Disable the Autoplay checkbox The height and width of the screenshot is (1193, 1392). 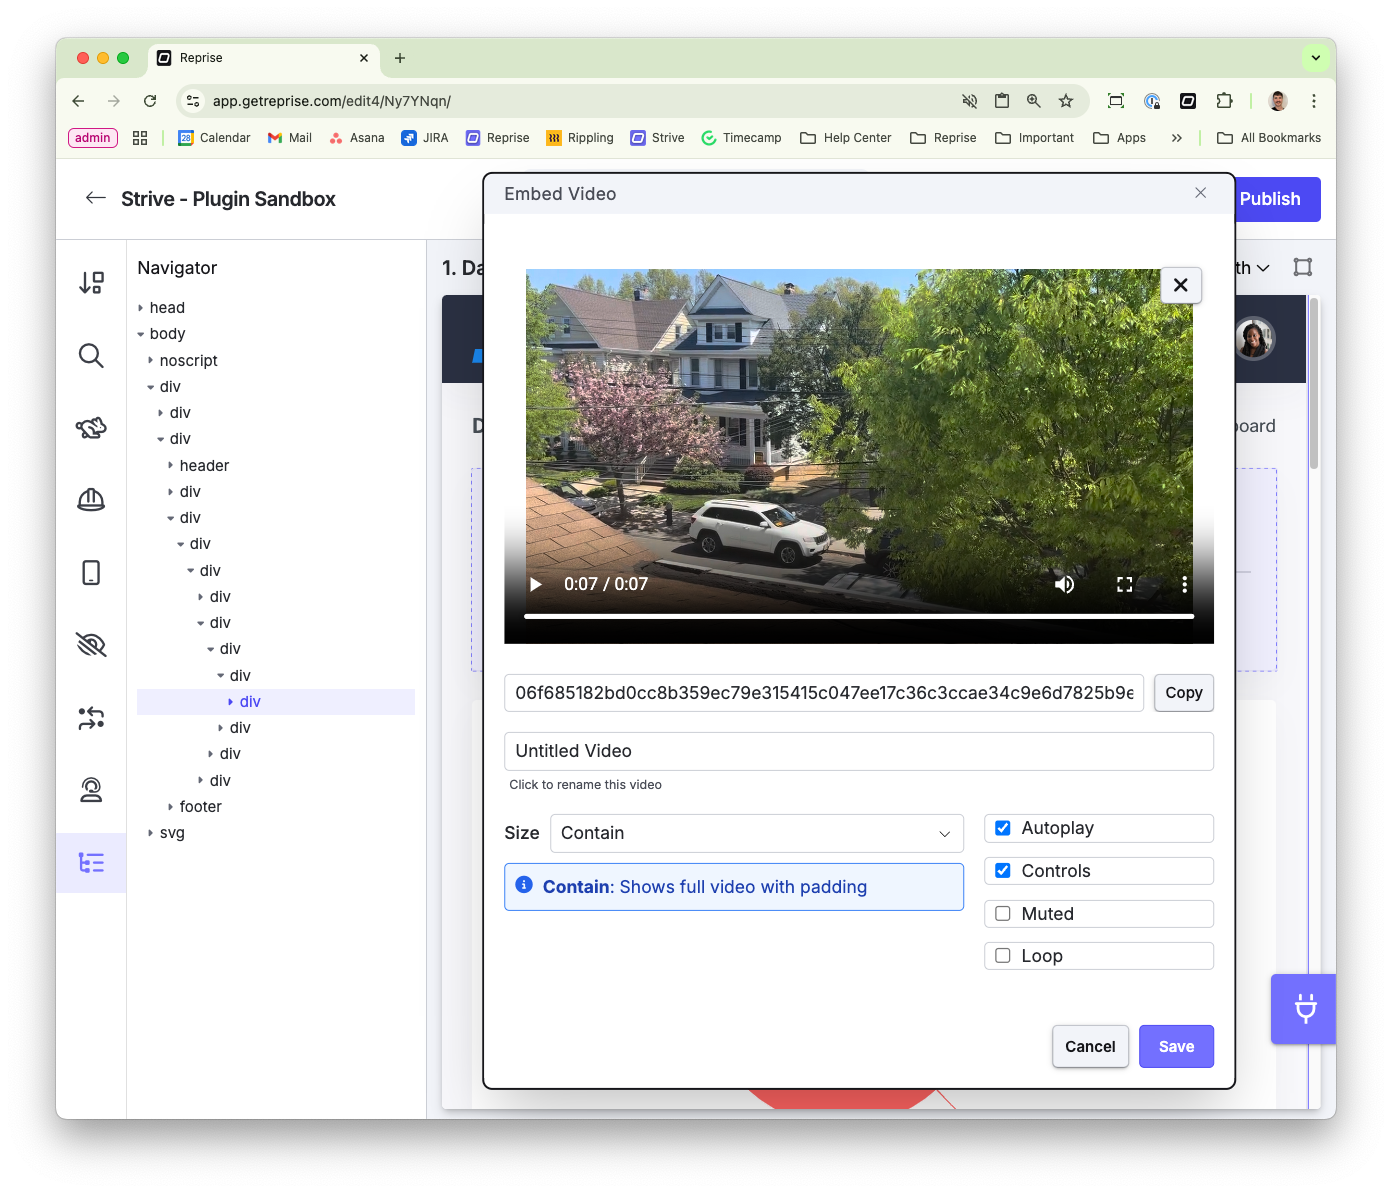click(x=1003, y=828)
